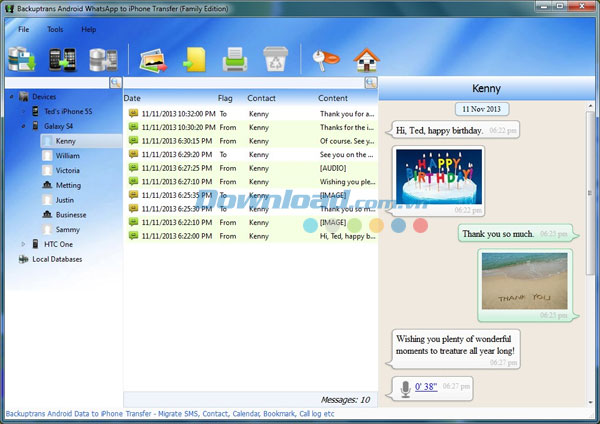Open the File menu

pyautogui.click(x=23, y=29)
